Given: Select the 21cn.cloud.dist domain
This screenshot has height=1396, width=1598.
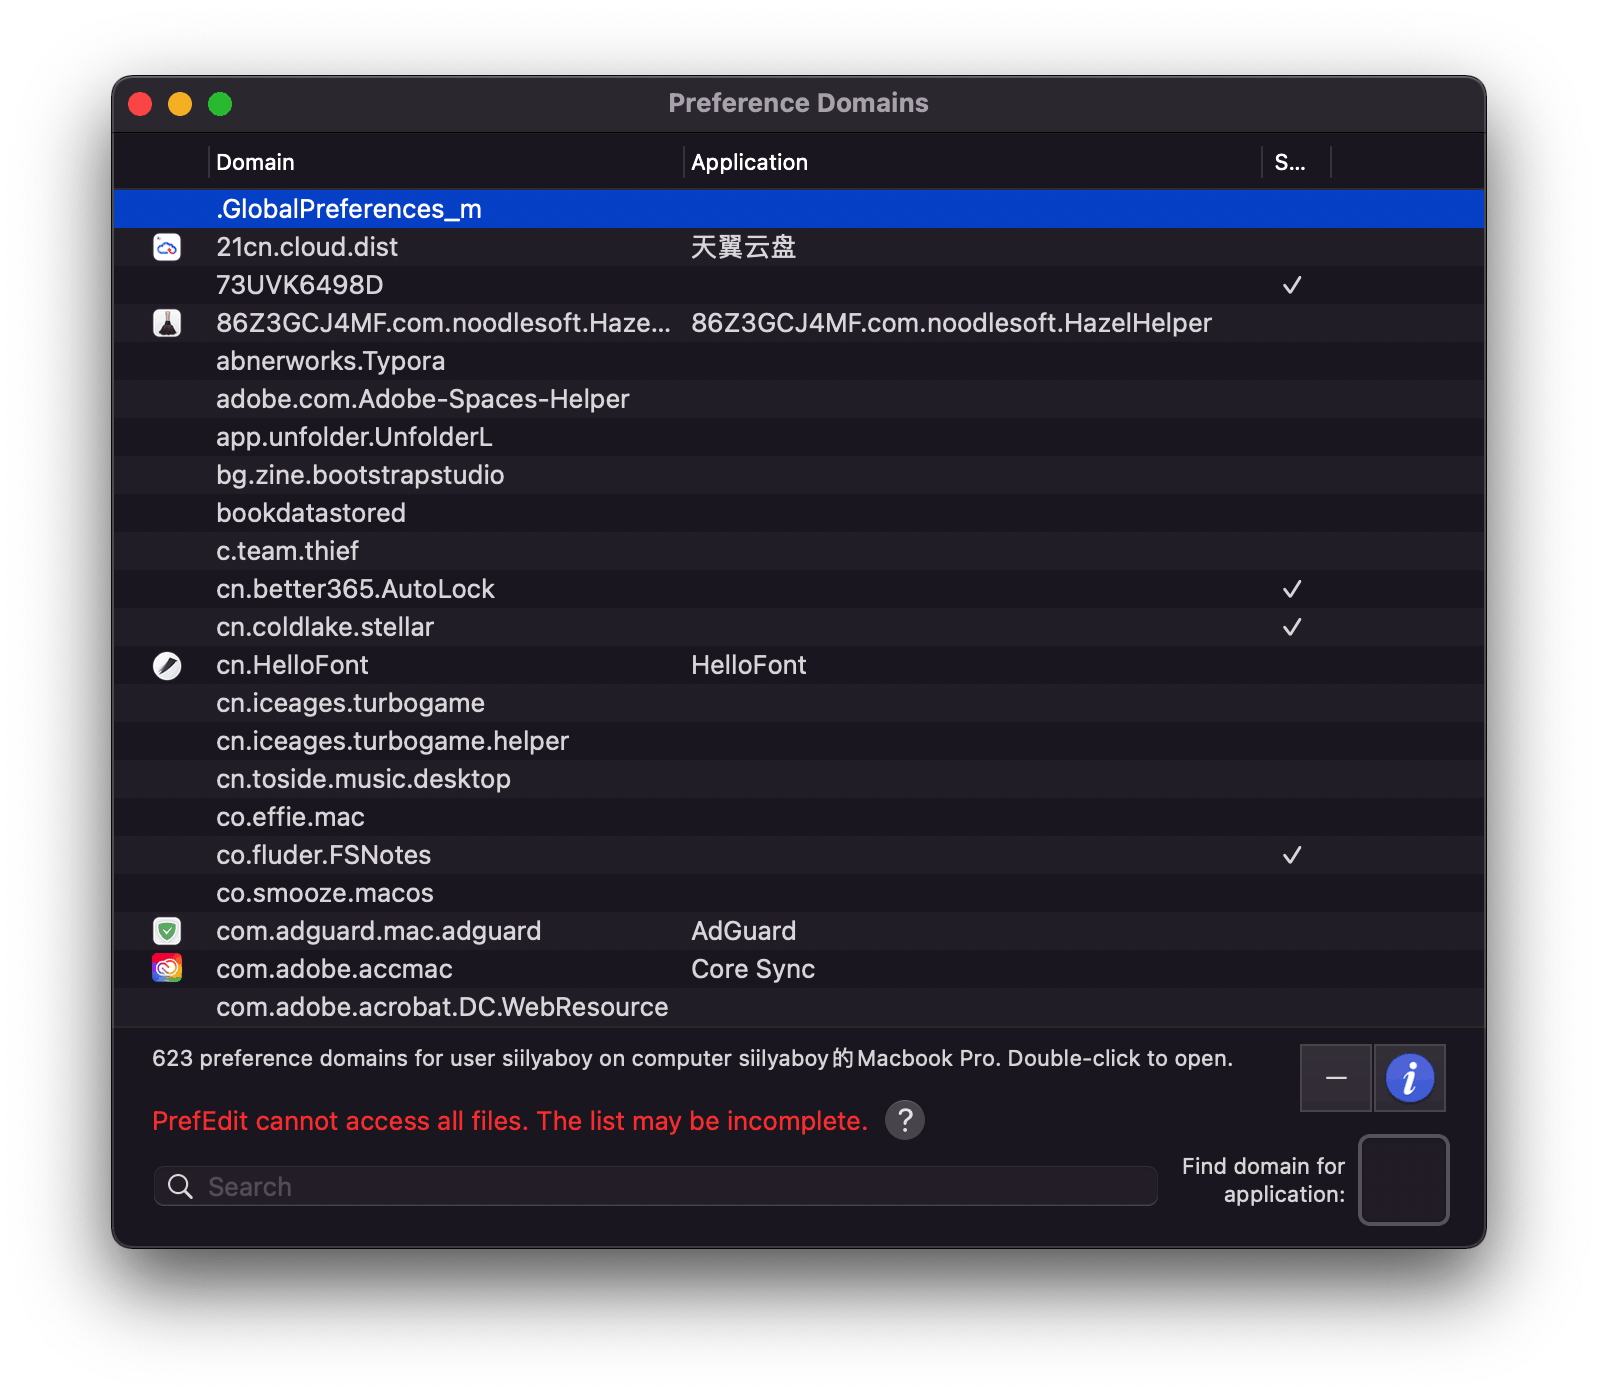Looking at the screenshot, I should point(307,247).
